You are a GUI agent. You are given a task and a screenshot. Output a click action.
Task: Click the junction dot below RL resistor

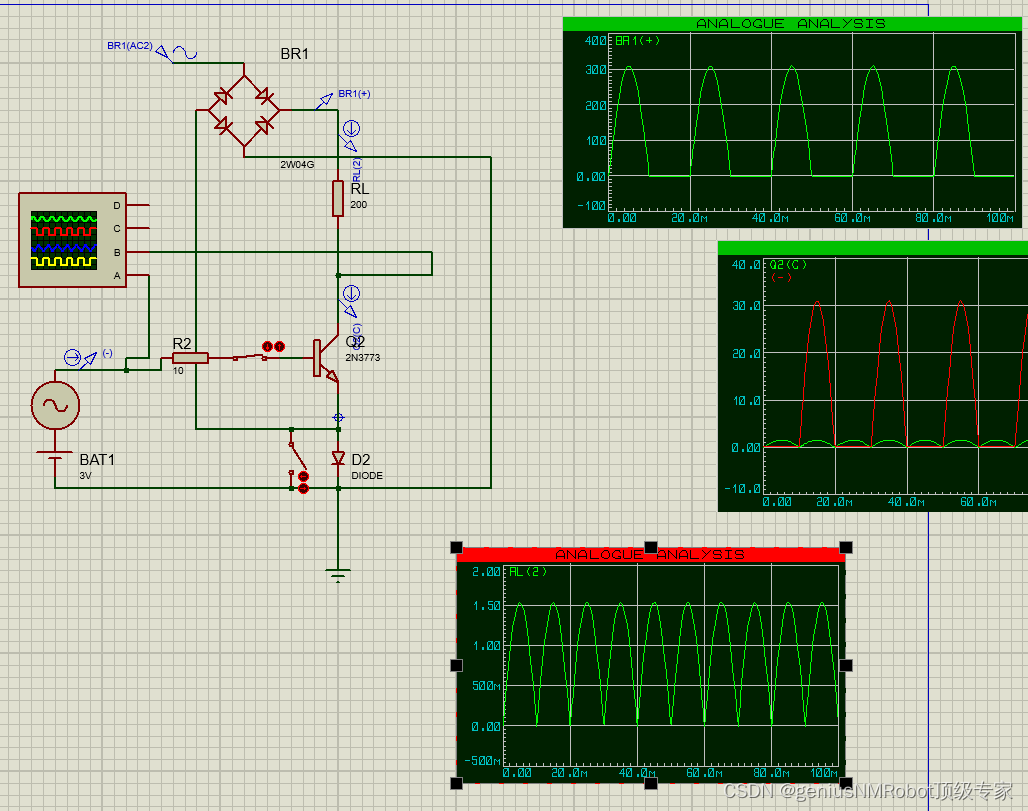[338, 275]
